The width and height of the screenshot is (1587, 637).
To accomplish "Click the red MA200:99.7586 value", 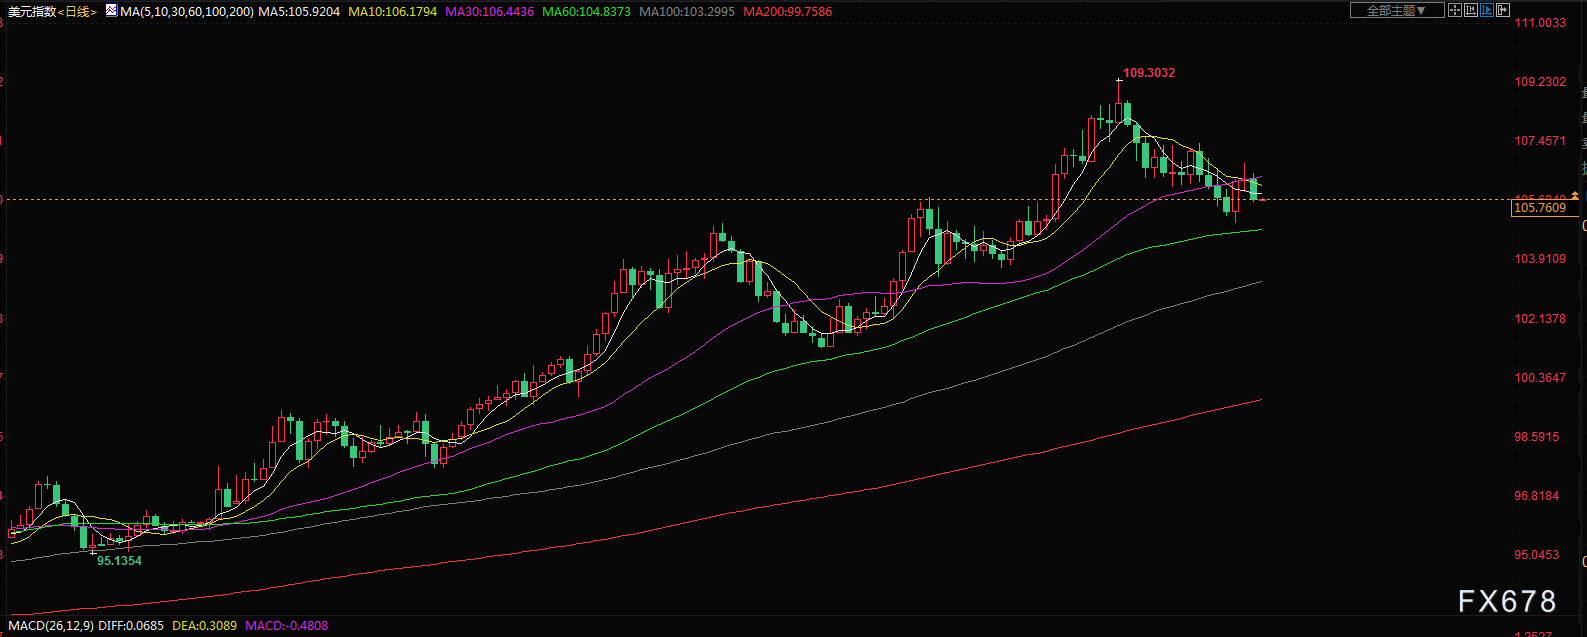I will point(787,12).
